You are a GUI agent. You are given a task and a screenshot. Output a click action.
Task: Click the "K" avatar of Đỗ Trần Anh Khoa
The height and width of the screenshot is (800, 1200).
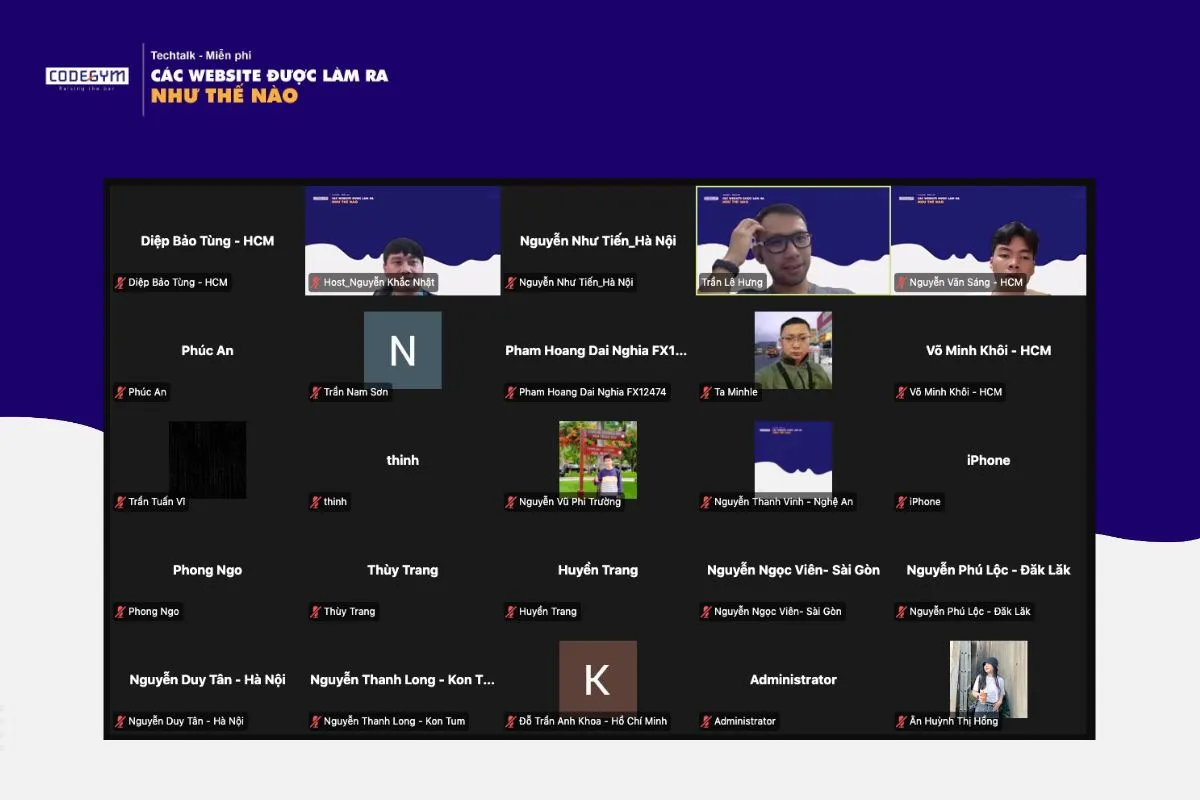click(597, 679)
